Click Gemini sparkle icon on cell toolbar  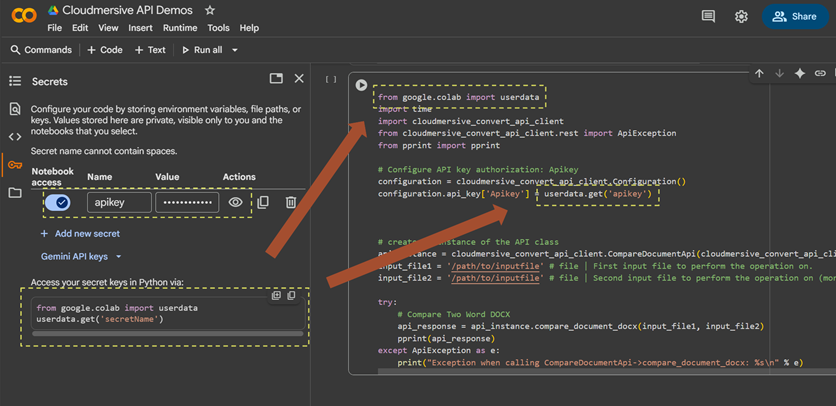point(800,74)
